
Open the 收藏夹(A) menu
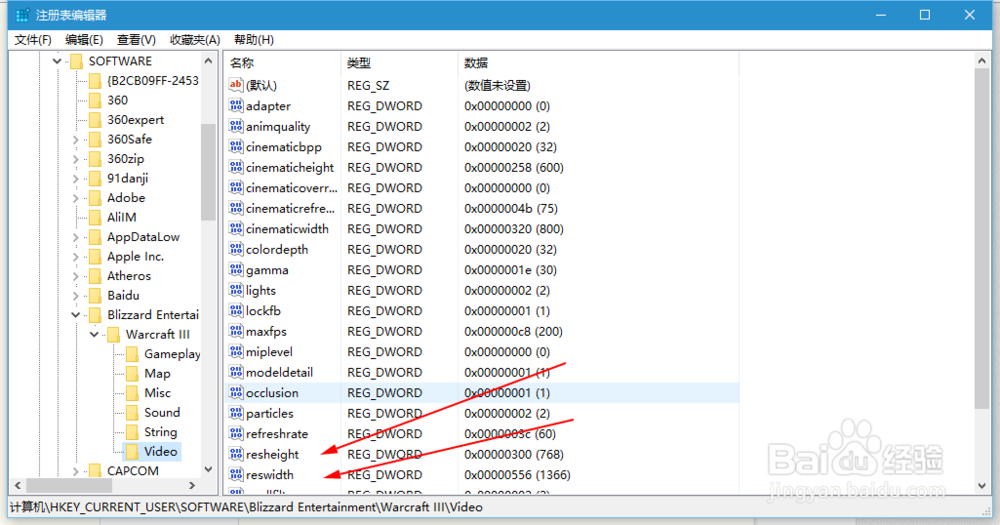click(x=195, y=40)
